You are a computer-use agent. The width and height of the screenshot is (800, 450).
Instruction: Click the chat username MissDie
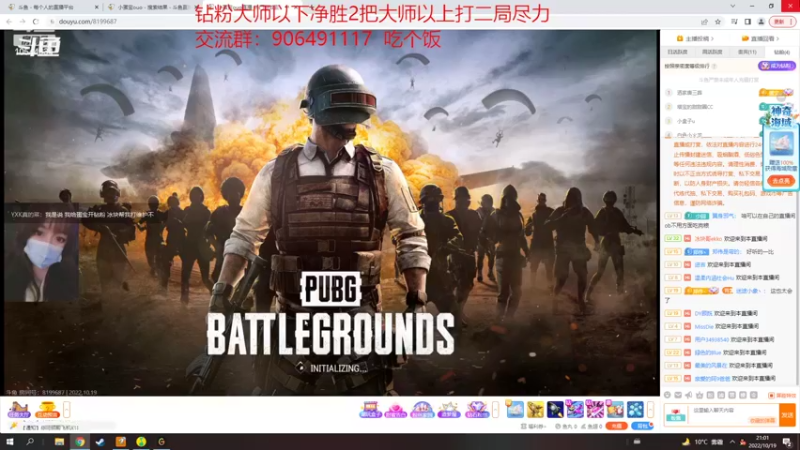point(704,327)
